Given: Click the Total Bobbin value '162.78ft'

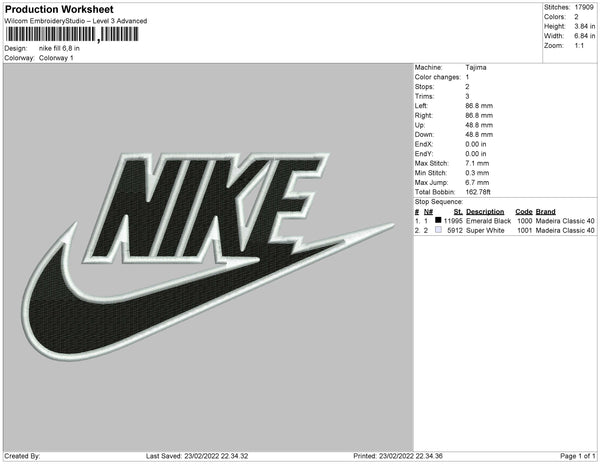Looking at the screenshot, I should tap(478, 192).
